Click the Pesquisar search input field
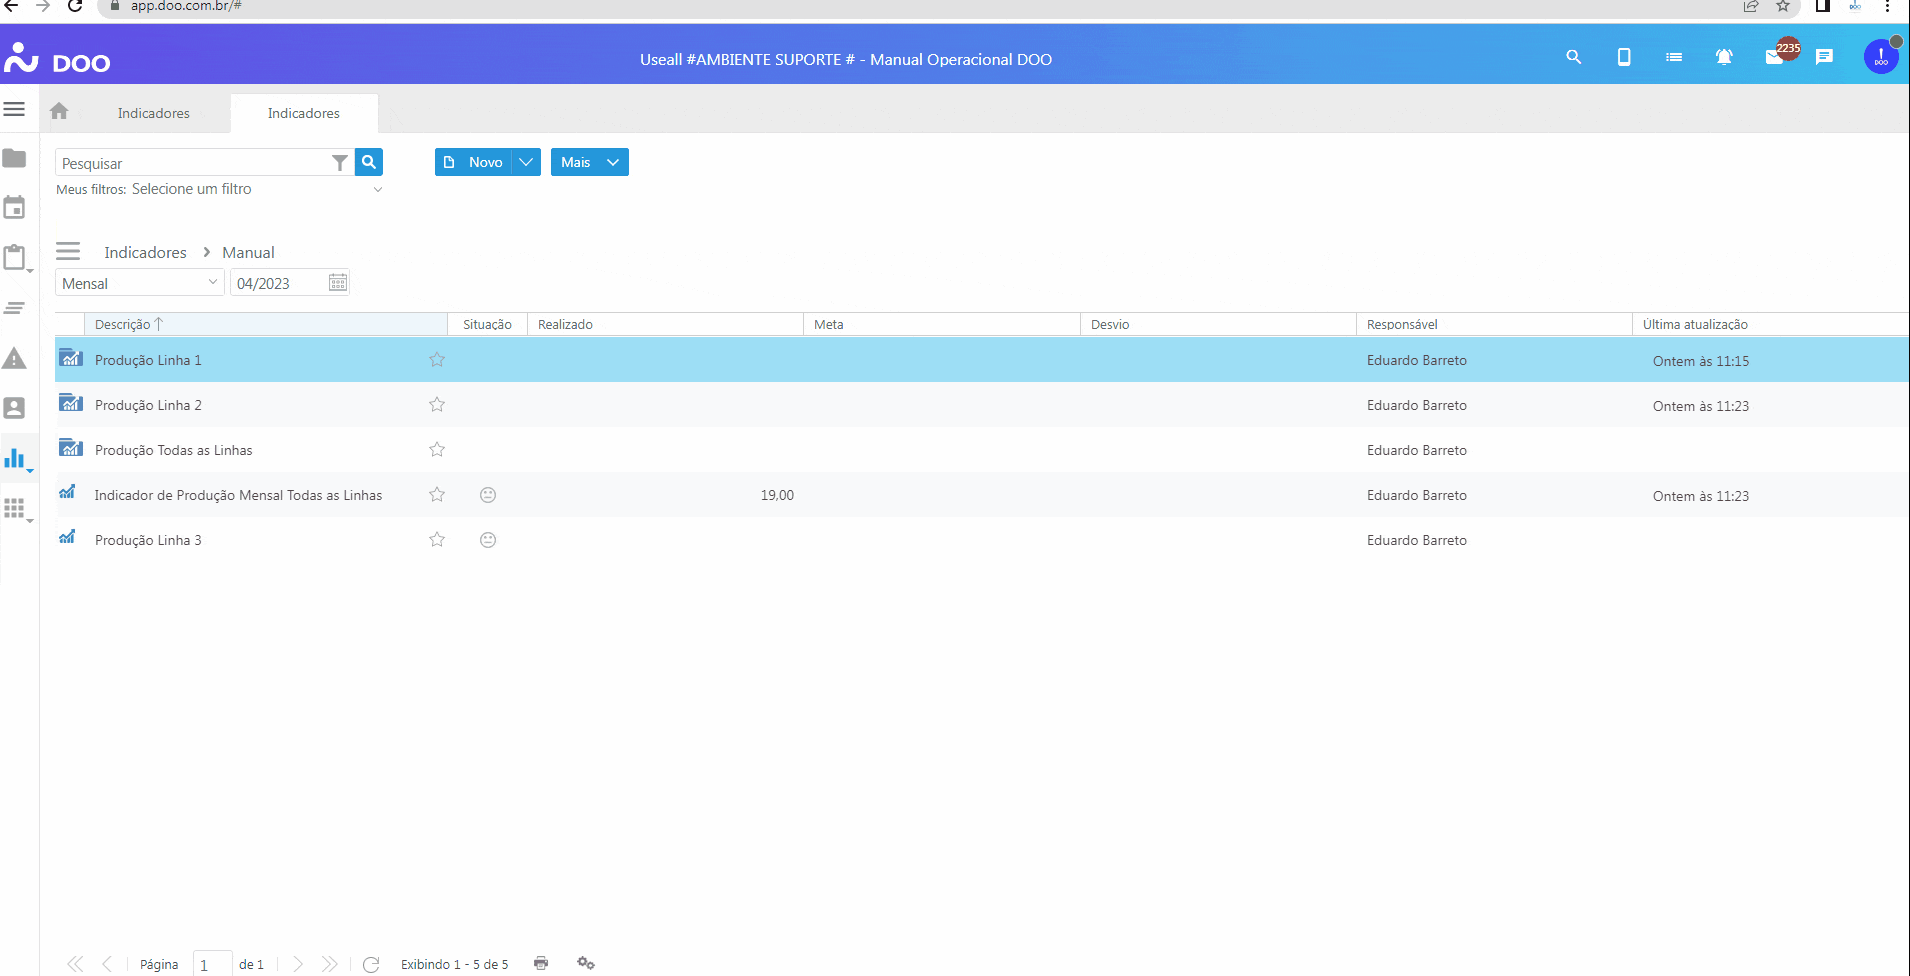Image resolution: width=1910 pixels, height=976 pixels. (x=193, y=163)
